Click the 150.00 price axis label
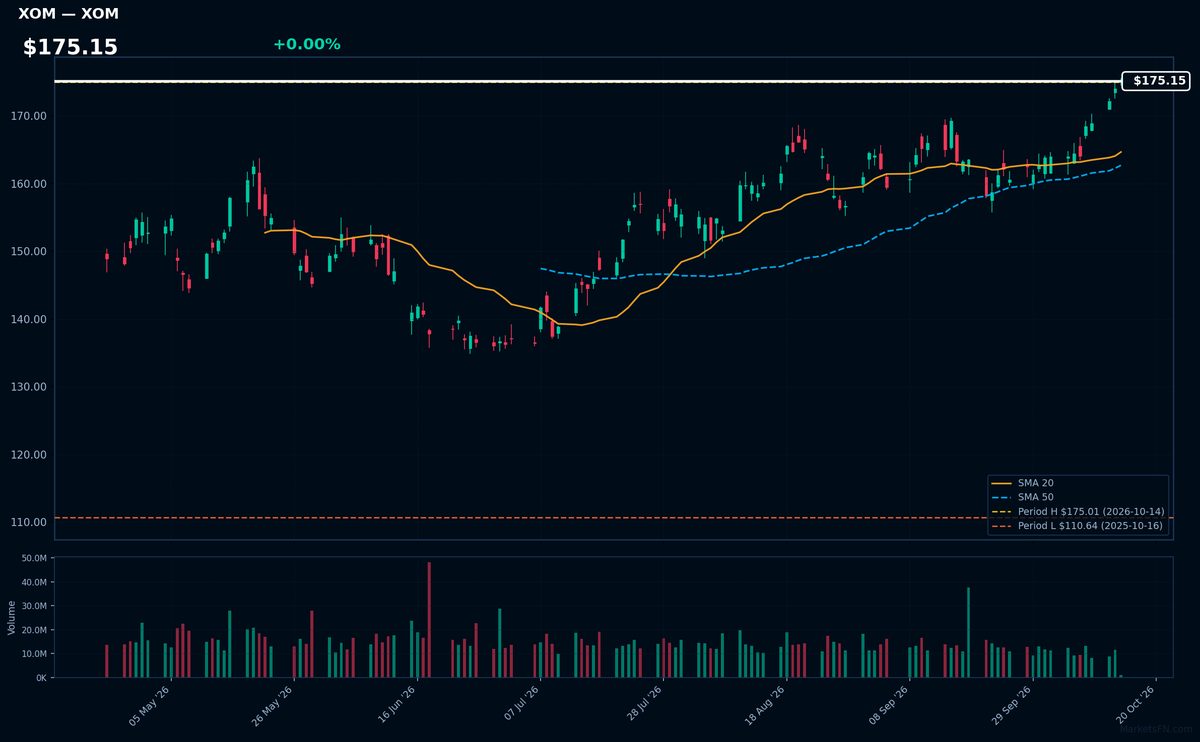 [x=30, y=252]
